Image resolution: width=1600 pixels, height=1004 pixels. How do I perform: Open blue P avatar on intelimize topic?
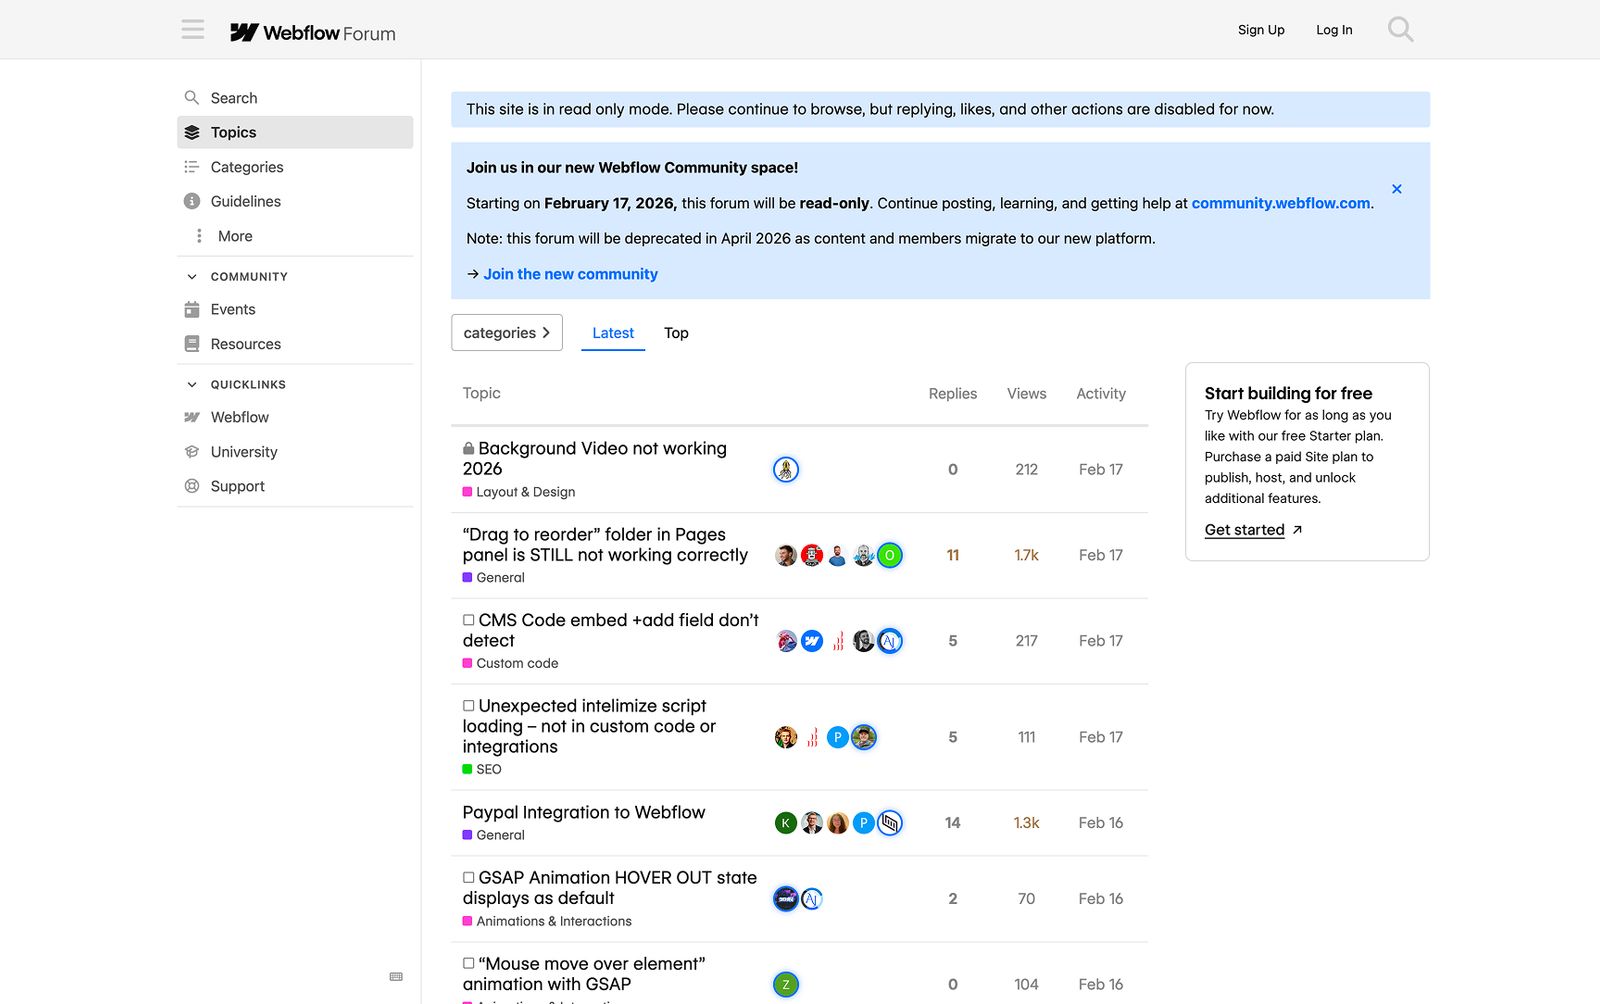(838, 737)
